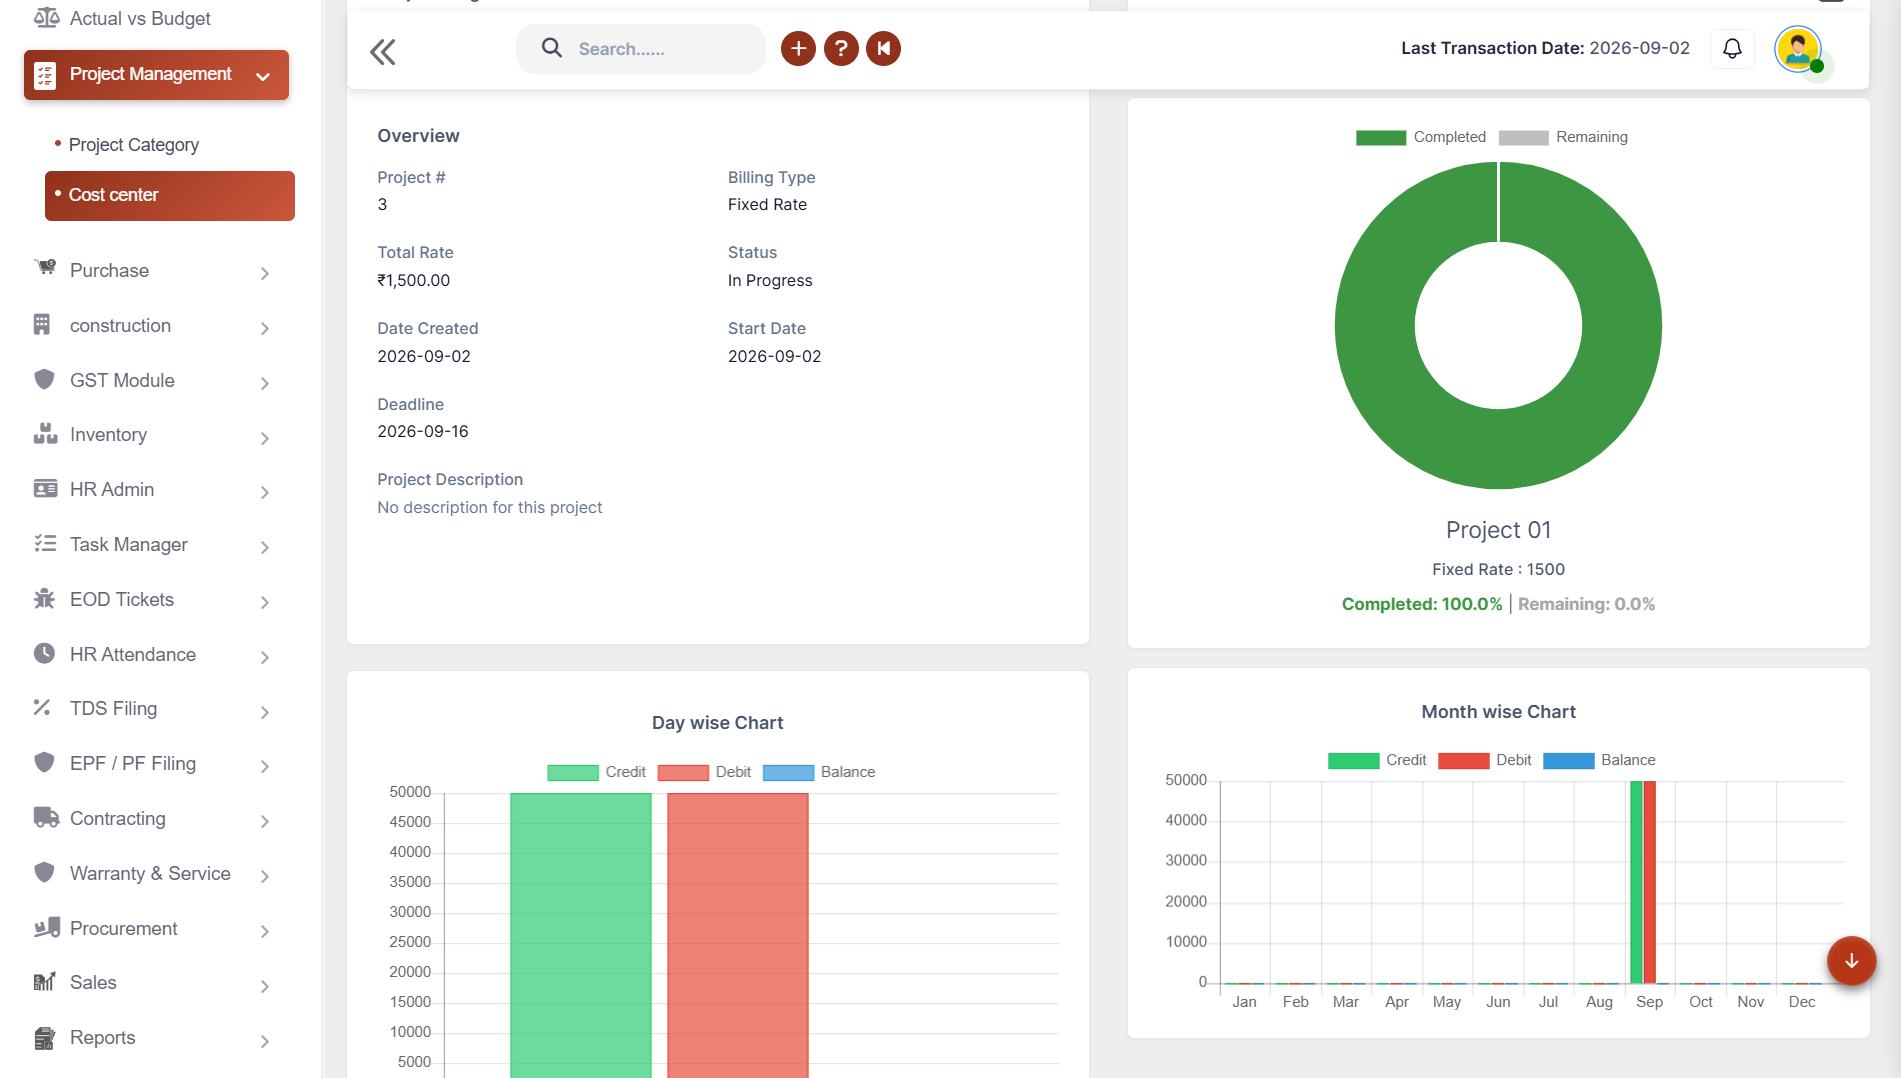Open Project Category submenu item
Viewport: 1901px width, 1078px height.
point(134,145)
